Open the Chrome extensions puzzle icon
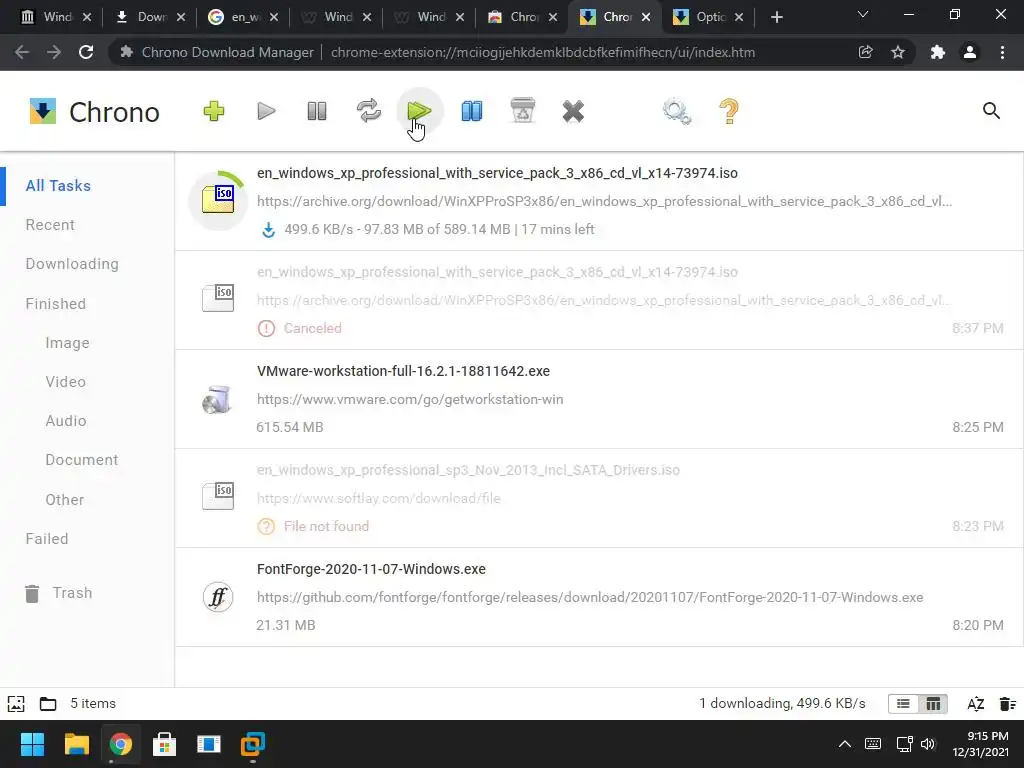This screenshot has width=1024, height=768. (938, 52)
